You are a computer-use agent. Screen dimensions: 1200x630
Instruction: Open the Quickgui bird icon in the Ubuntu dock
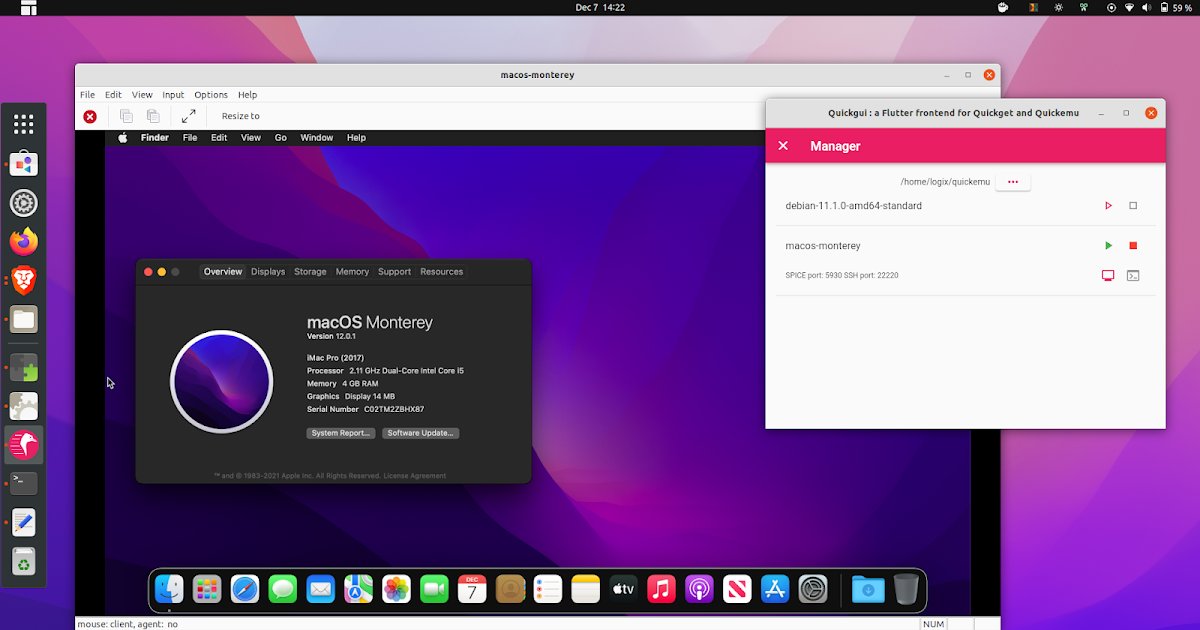(24, 444)
